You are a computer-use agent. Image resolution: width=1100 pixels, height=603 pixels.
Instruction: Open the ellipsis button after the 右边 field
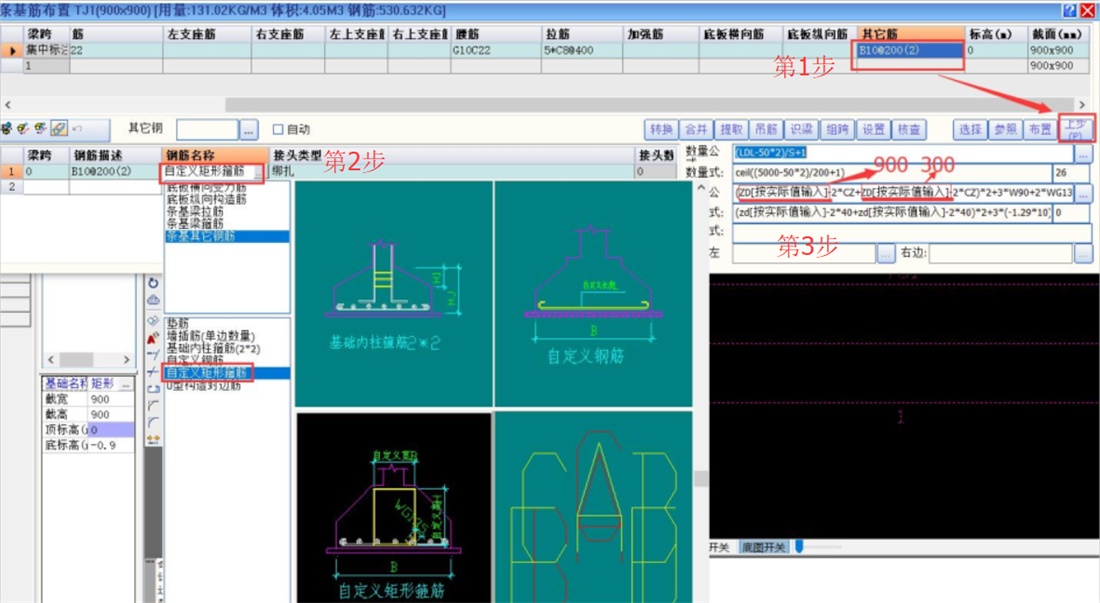pos(1082,252)
